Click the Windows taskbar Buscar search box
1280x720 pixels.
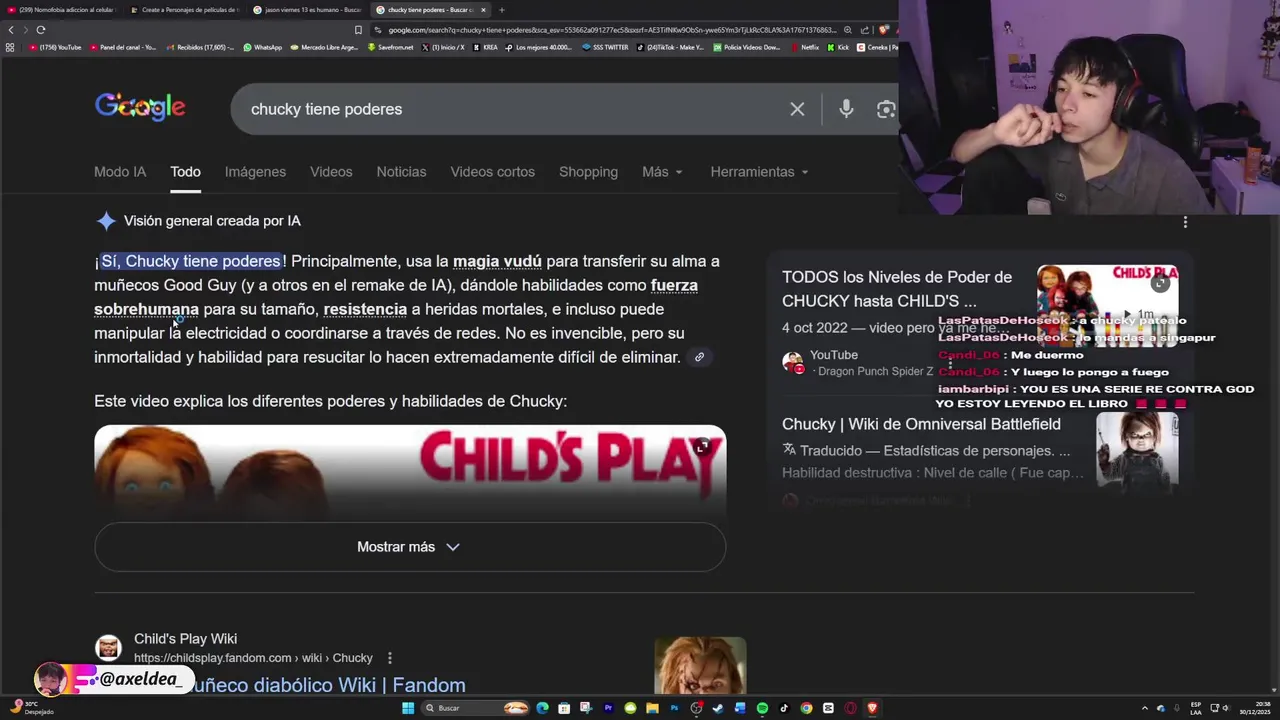475,708
